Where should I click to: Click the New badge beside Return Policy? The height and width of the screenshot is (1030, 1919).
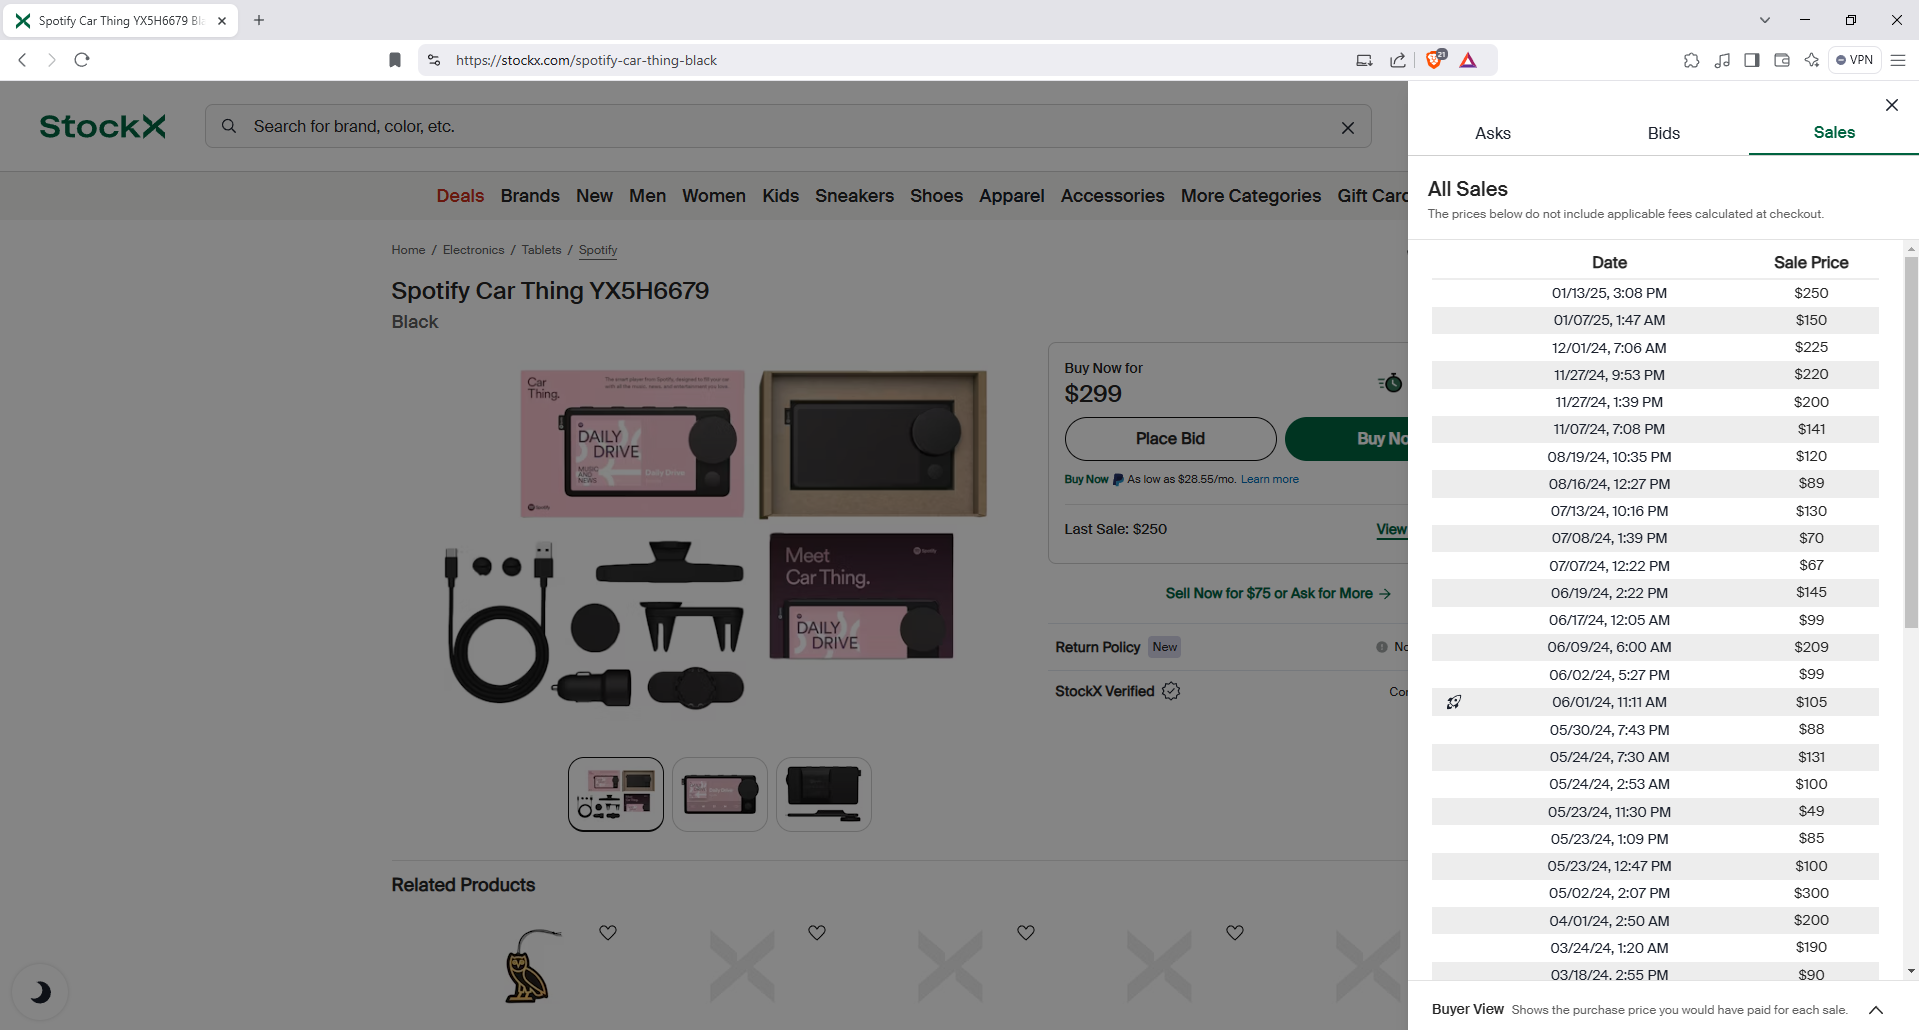click(1164, 647)
